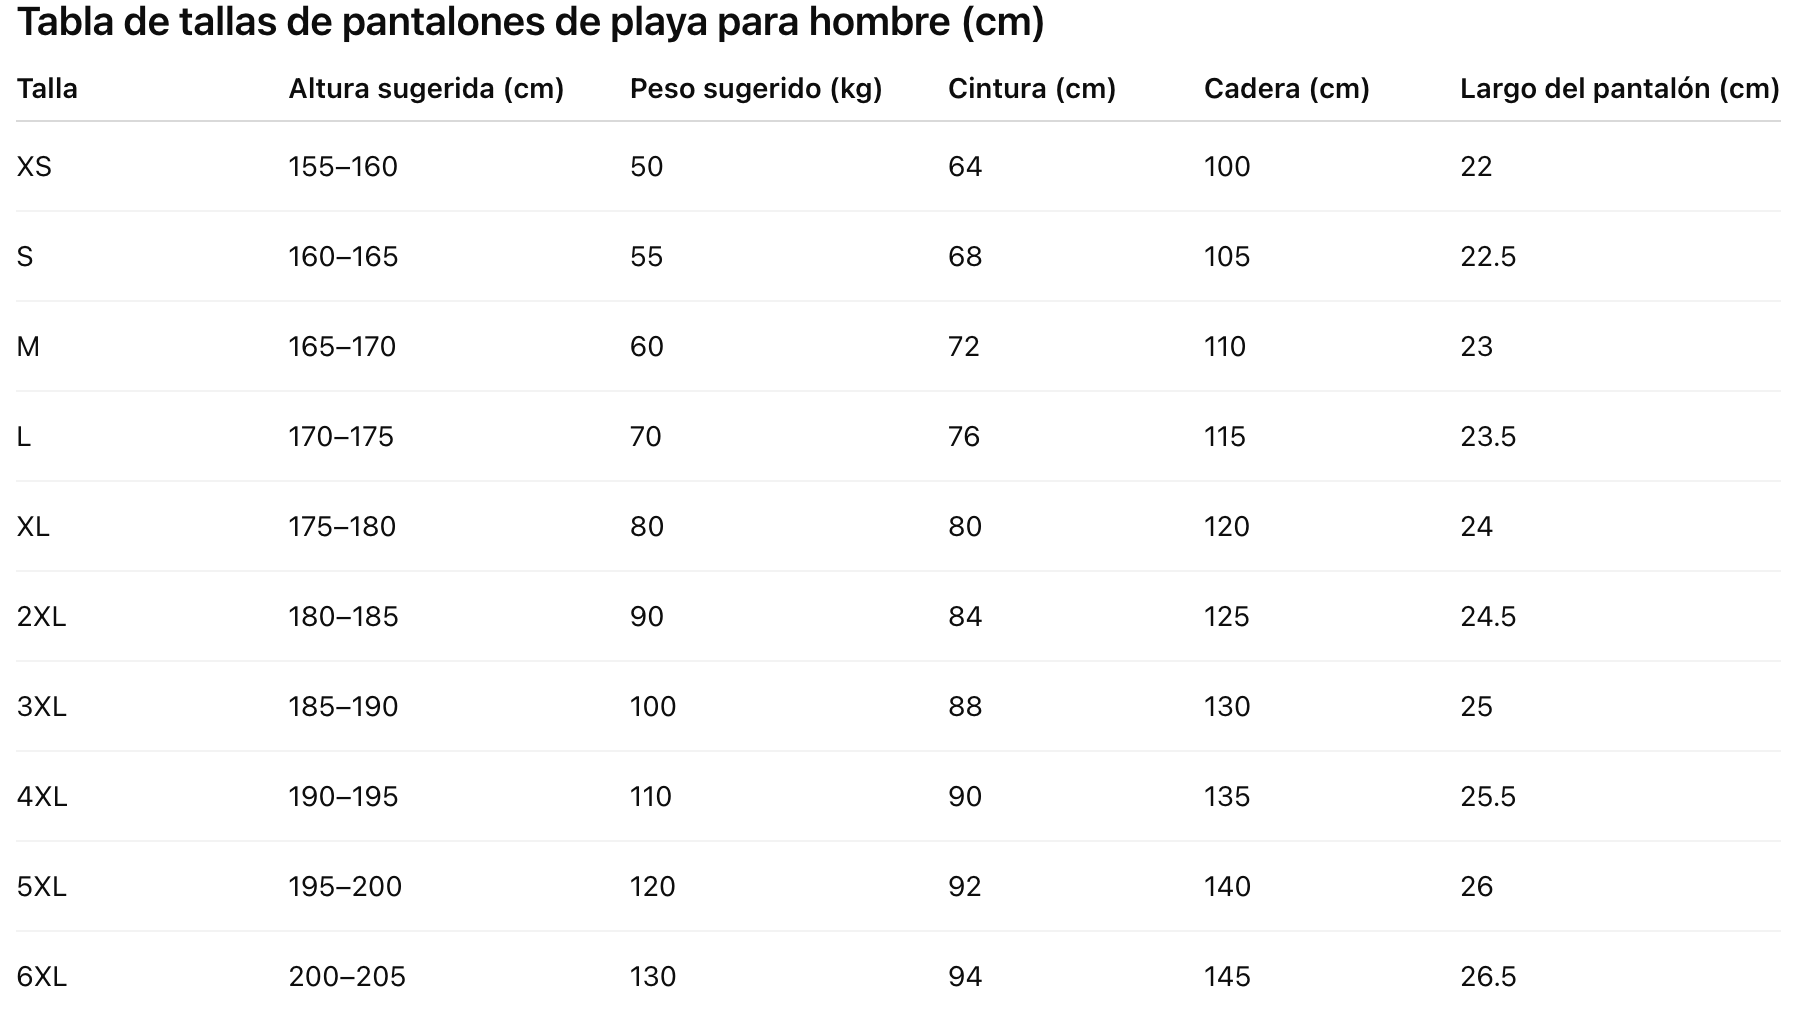Click the XS size label
This screenshot has width=1820, height=1028.
pos(34,167)
